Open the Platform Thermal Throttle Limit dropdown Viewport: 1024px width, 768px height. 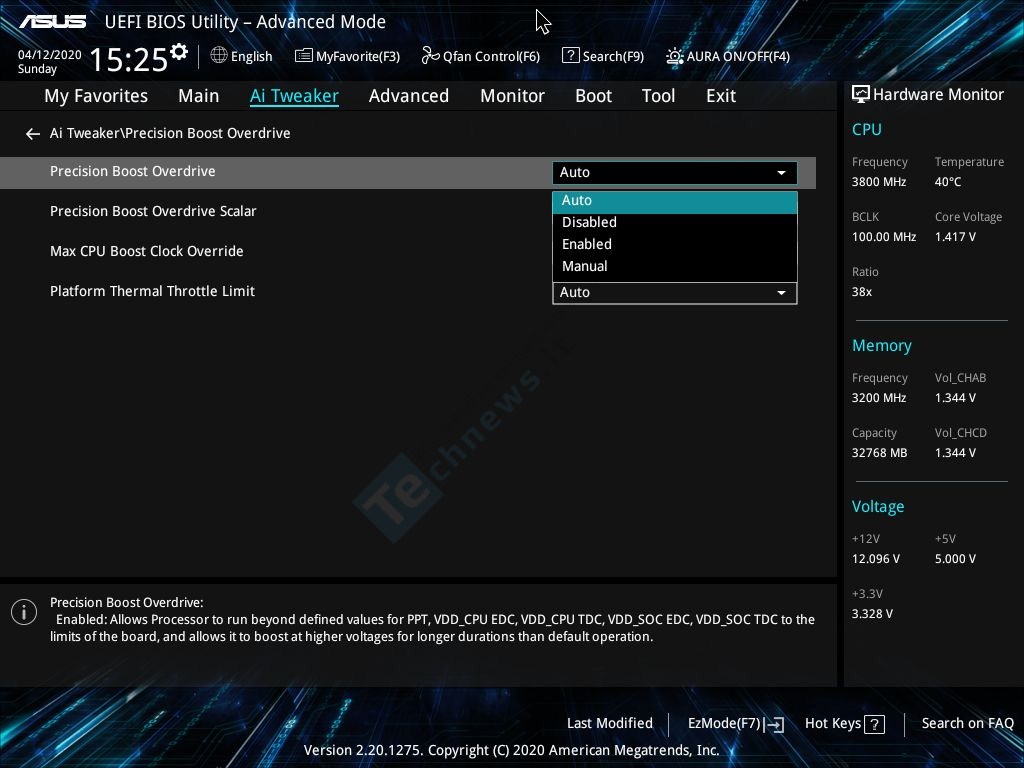point(675,293)
